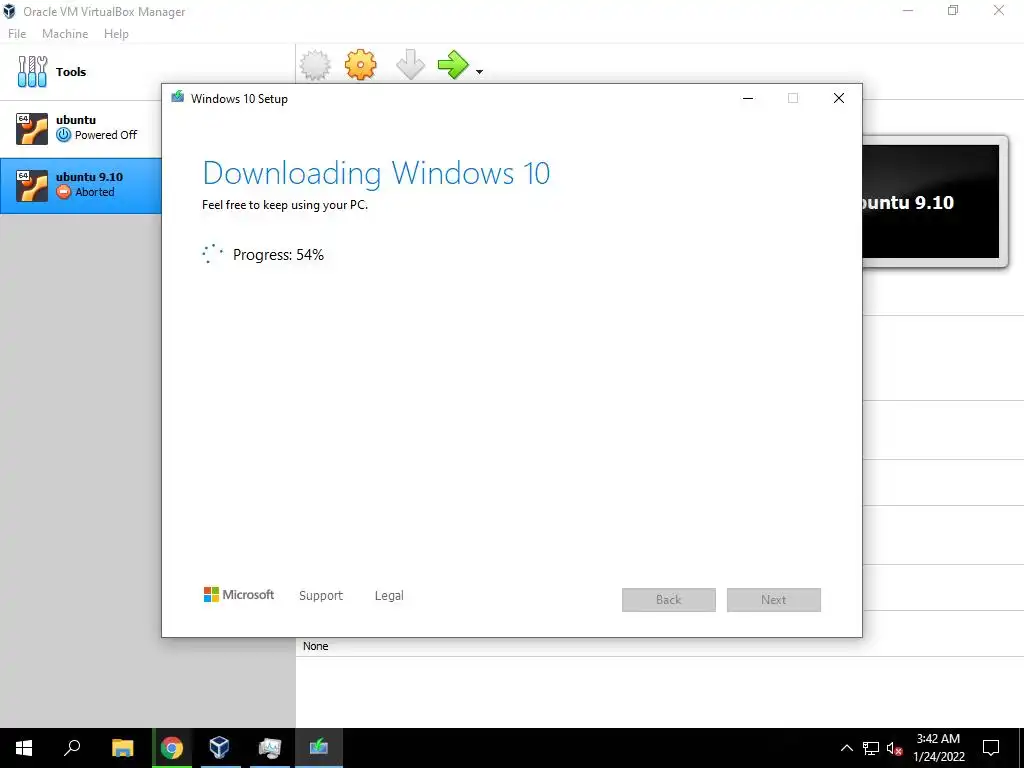Minimize the Windows 10 Setup window

click(x=748, y=98)
